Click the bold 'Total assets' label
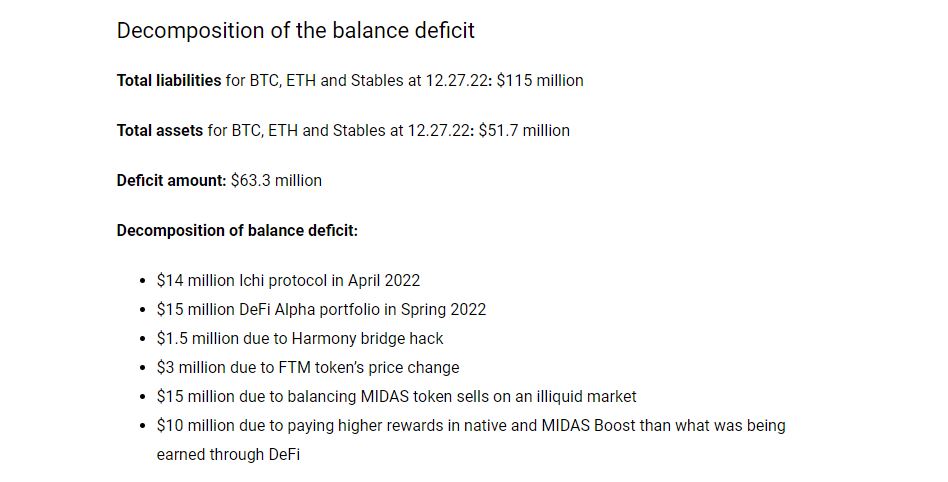Screen dimensions: 948x482 (x=160, y=131)
